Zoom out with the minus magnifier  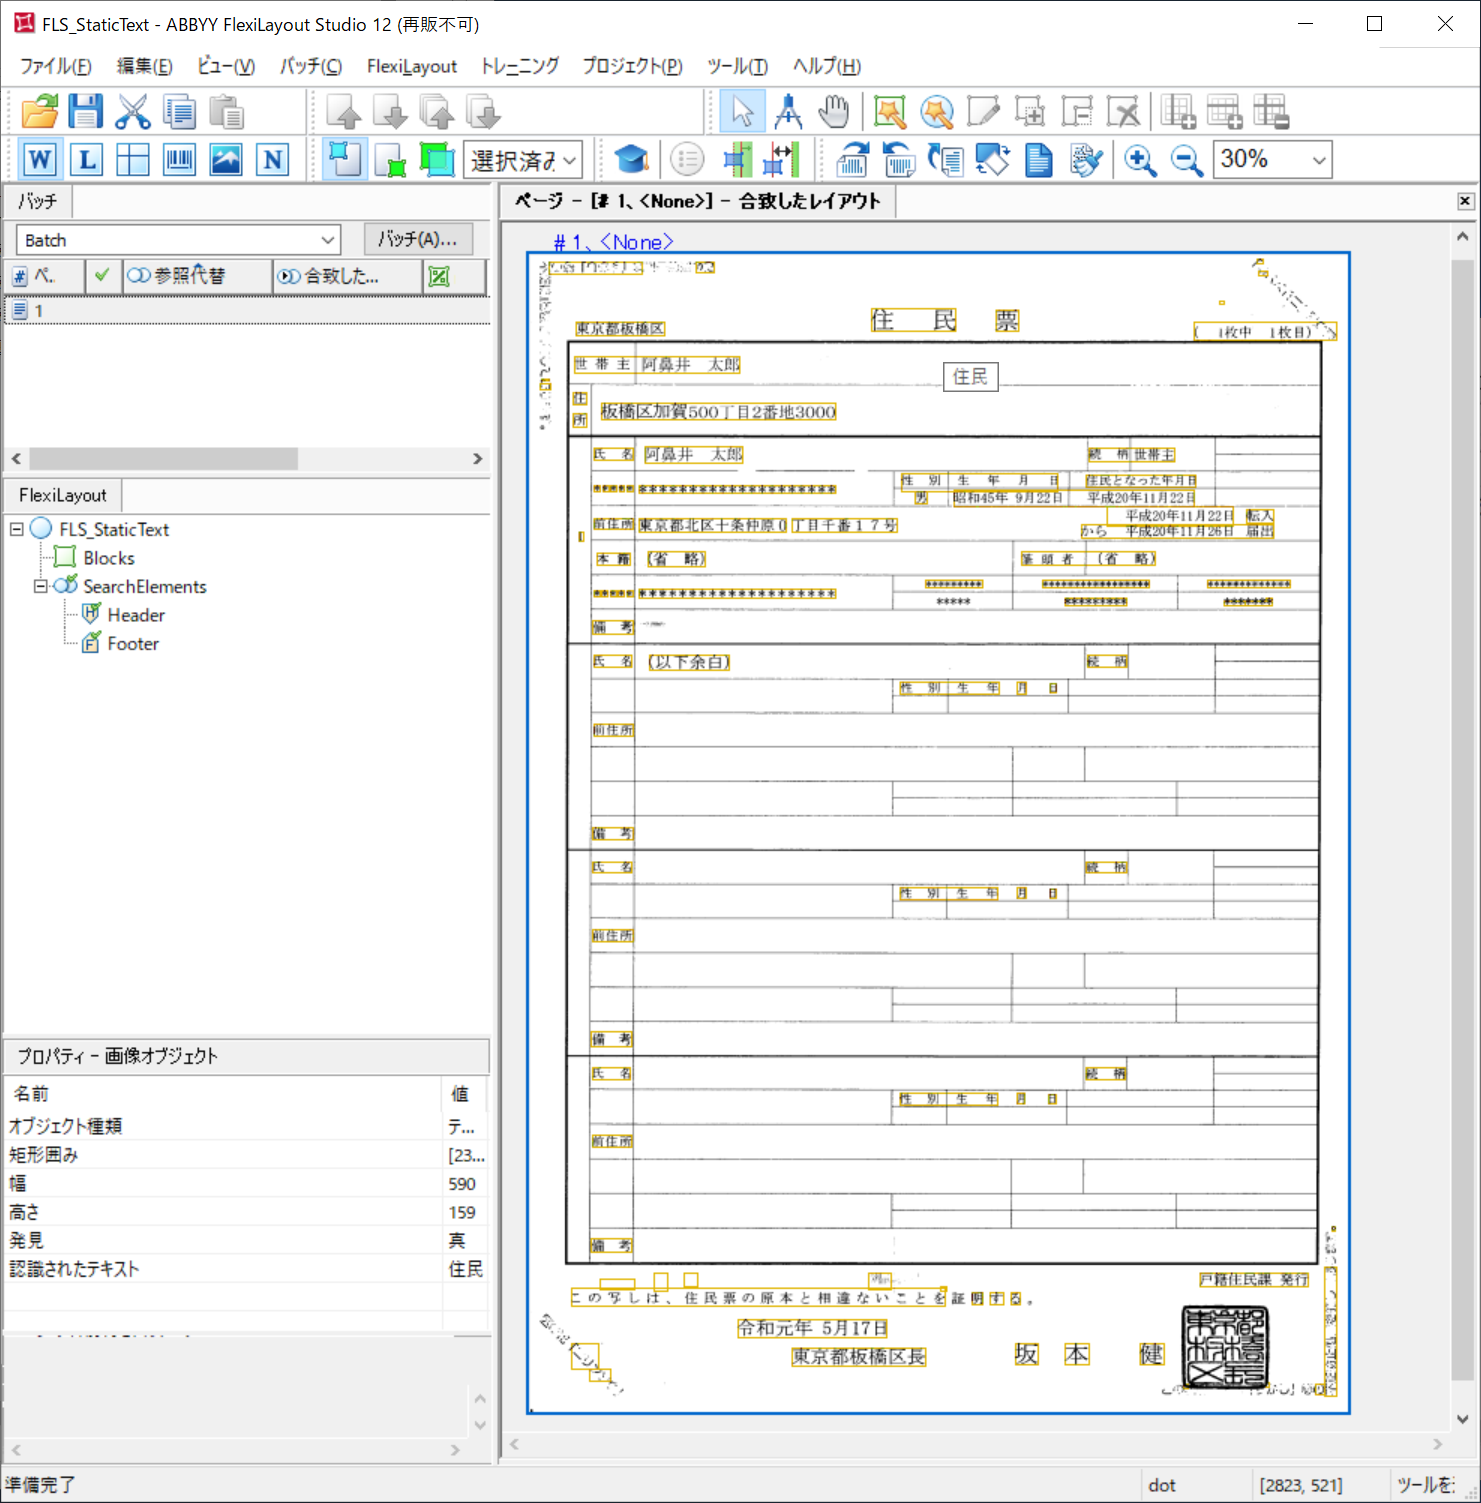click(x=1186, y=159)
